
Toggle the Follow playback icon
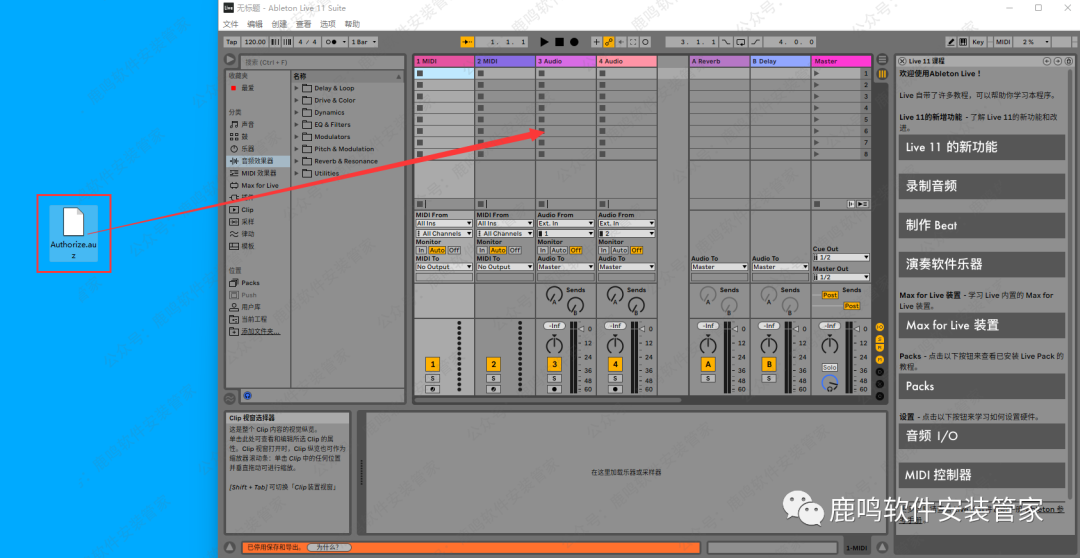(465, 42)
